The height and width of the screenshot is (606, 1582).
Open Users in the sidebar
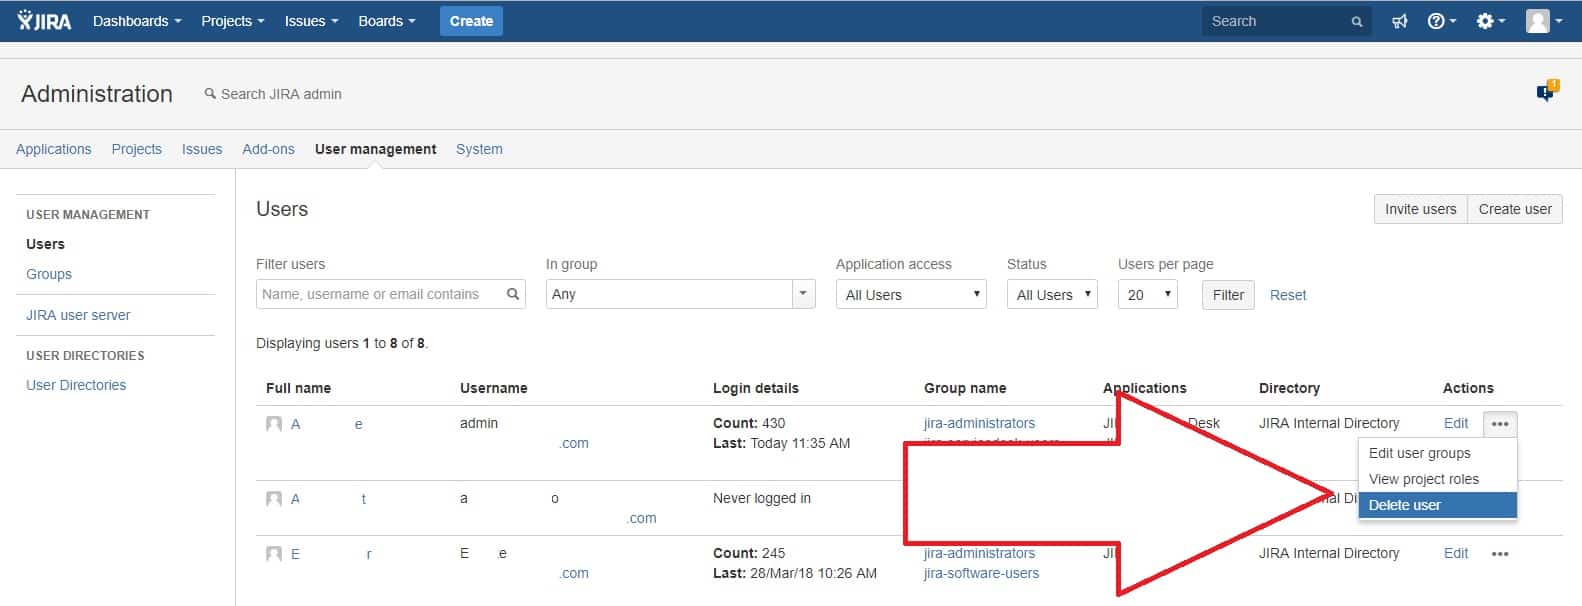point(45,244)
